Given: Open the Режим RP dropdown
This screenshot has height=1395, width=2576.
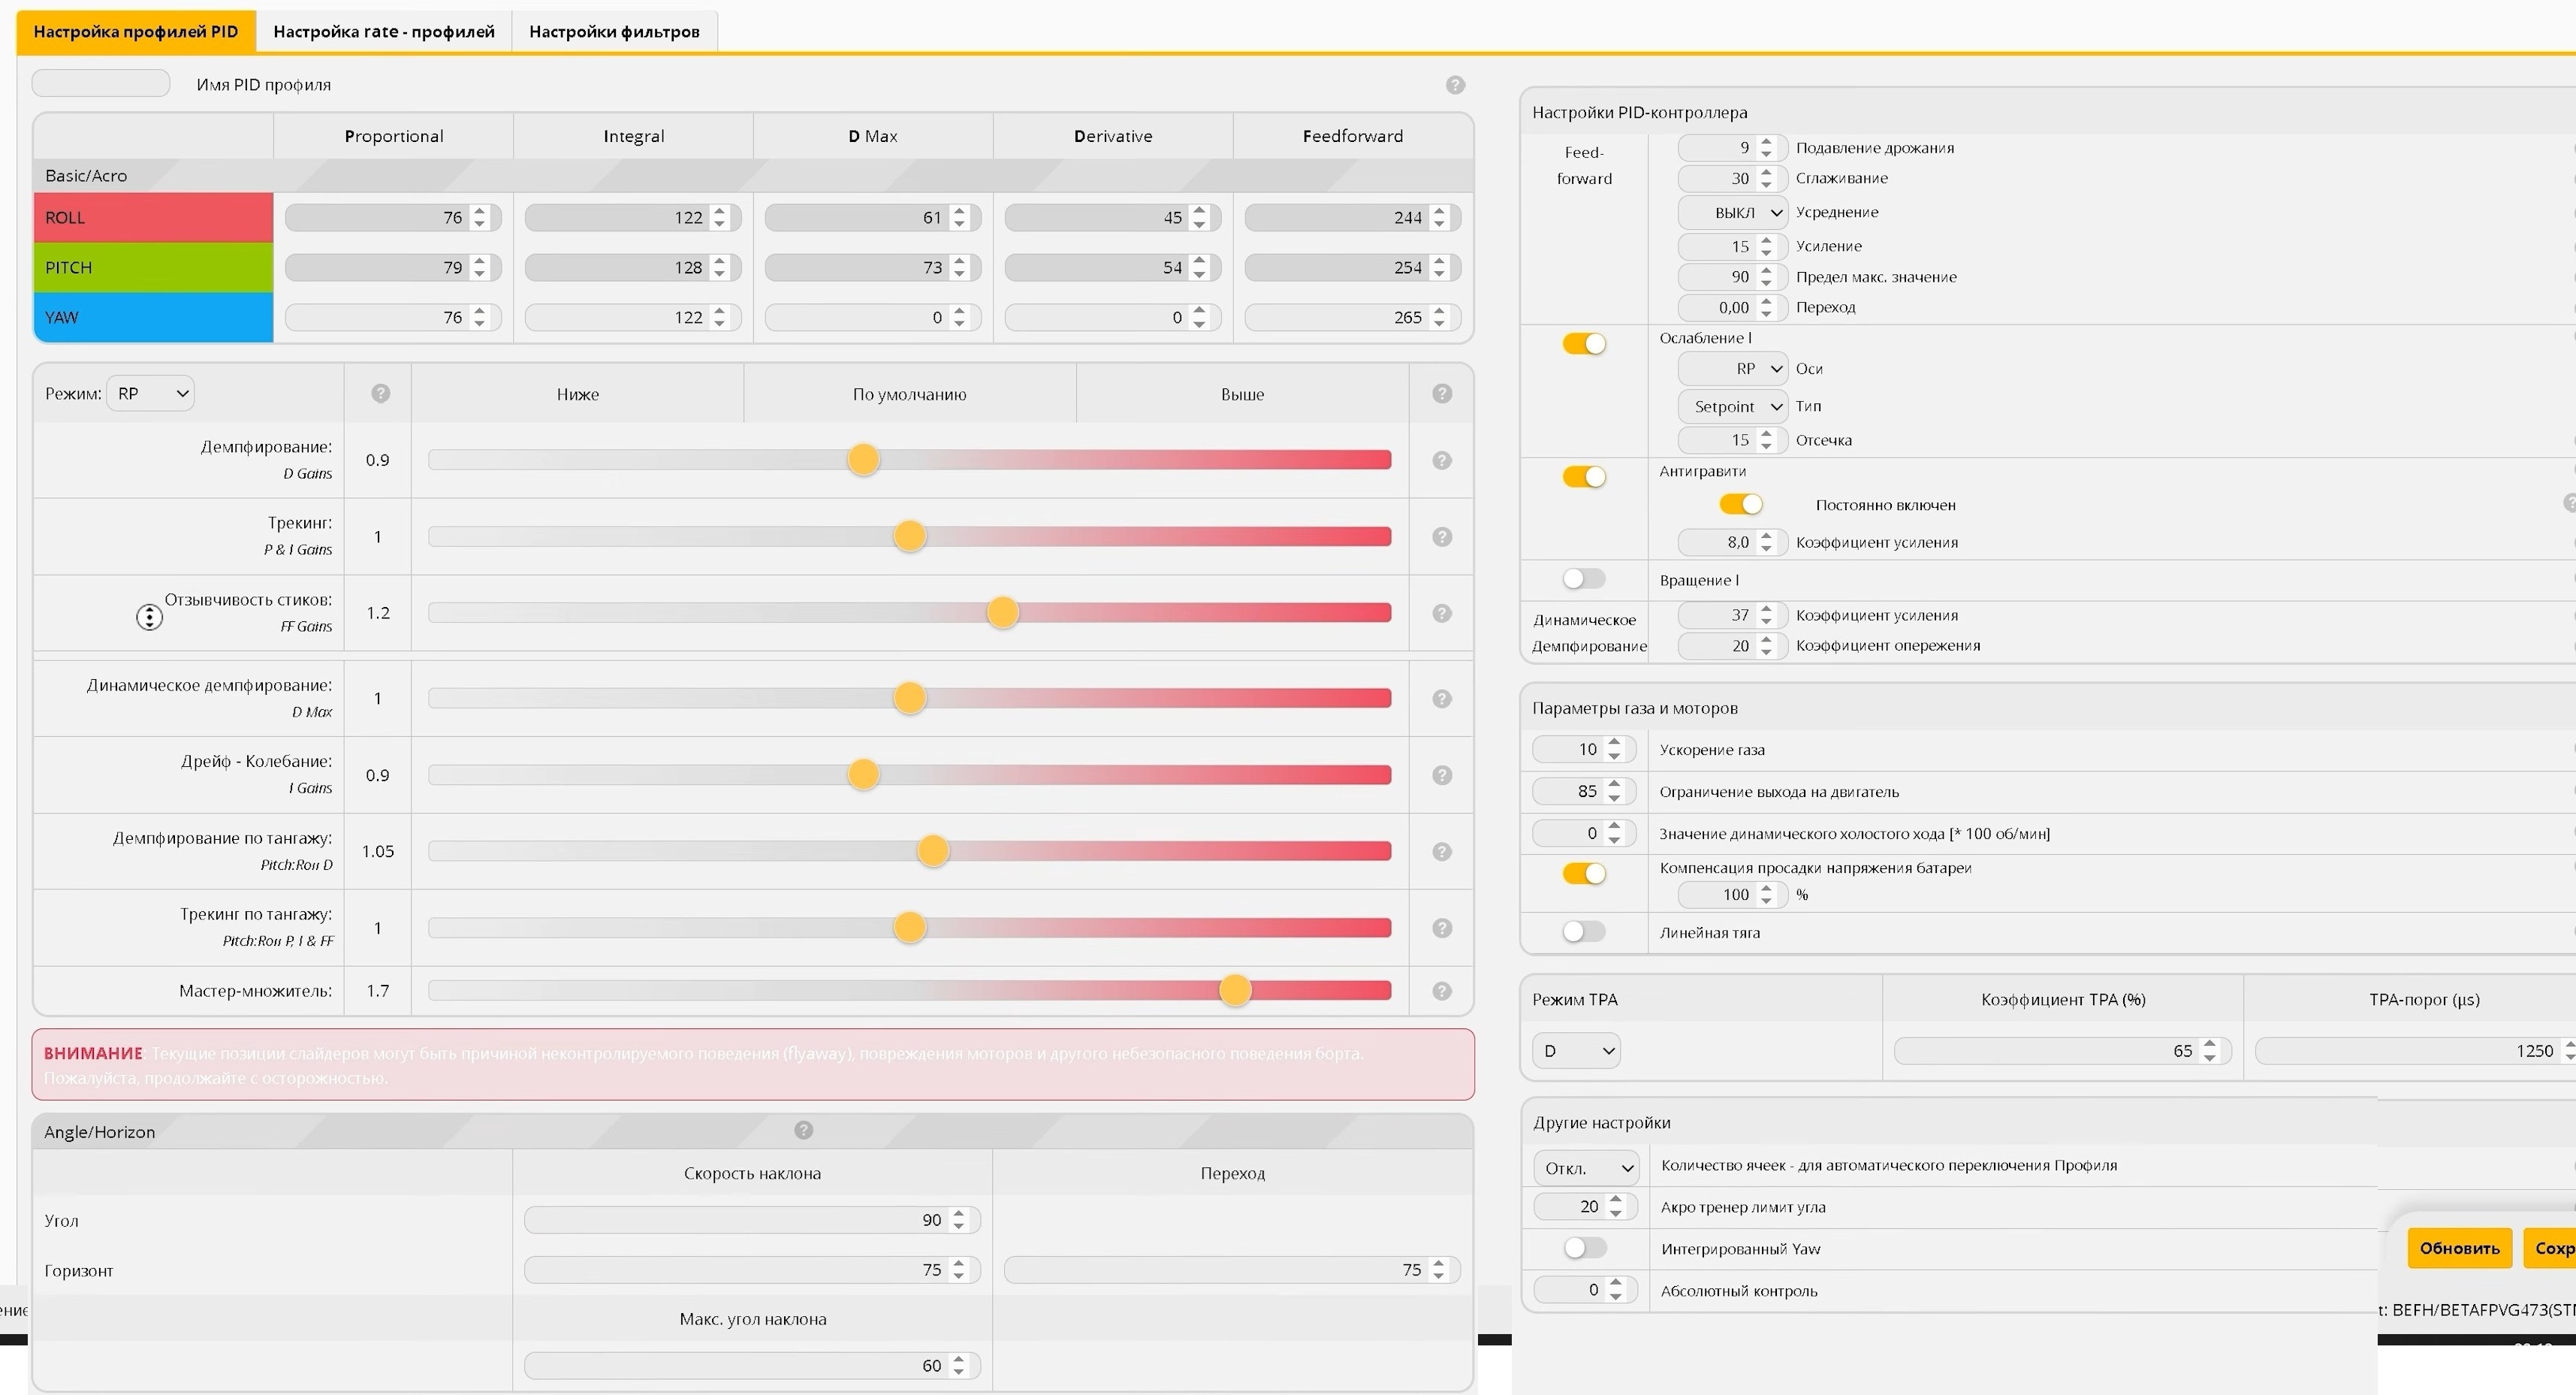Looking at the screenshot, I should [151, 394].
